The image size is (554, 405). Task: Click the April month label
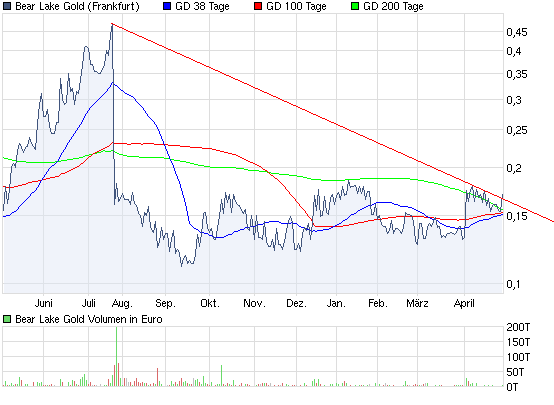click(x=464, y=304)
